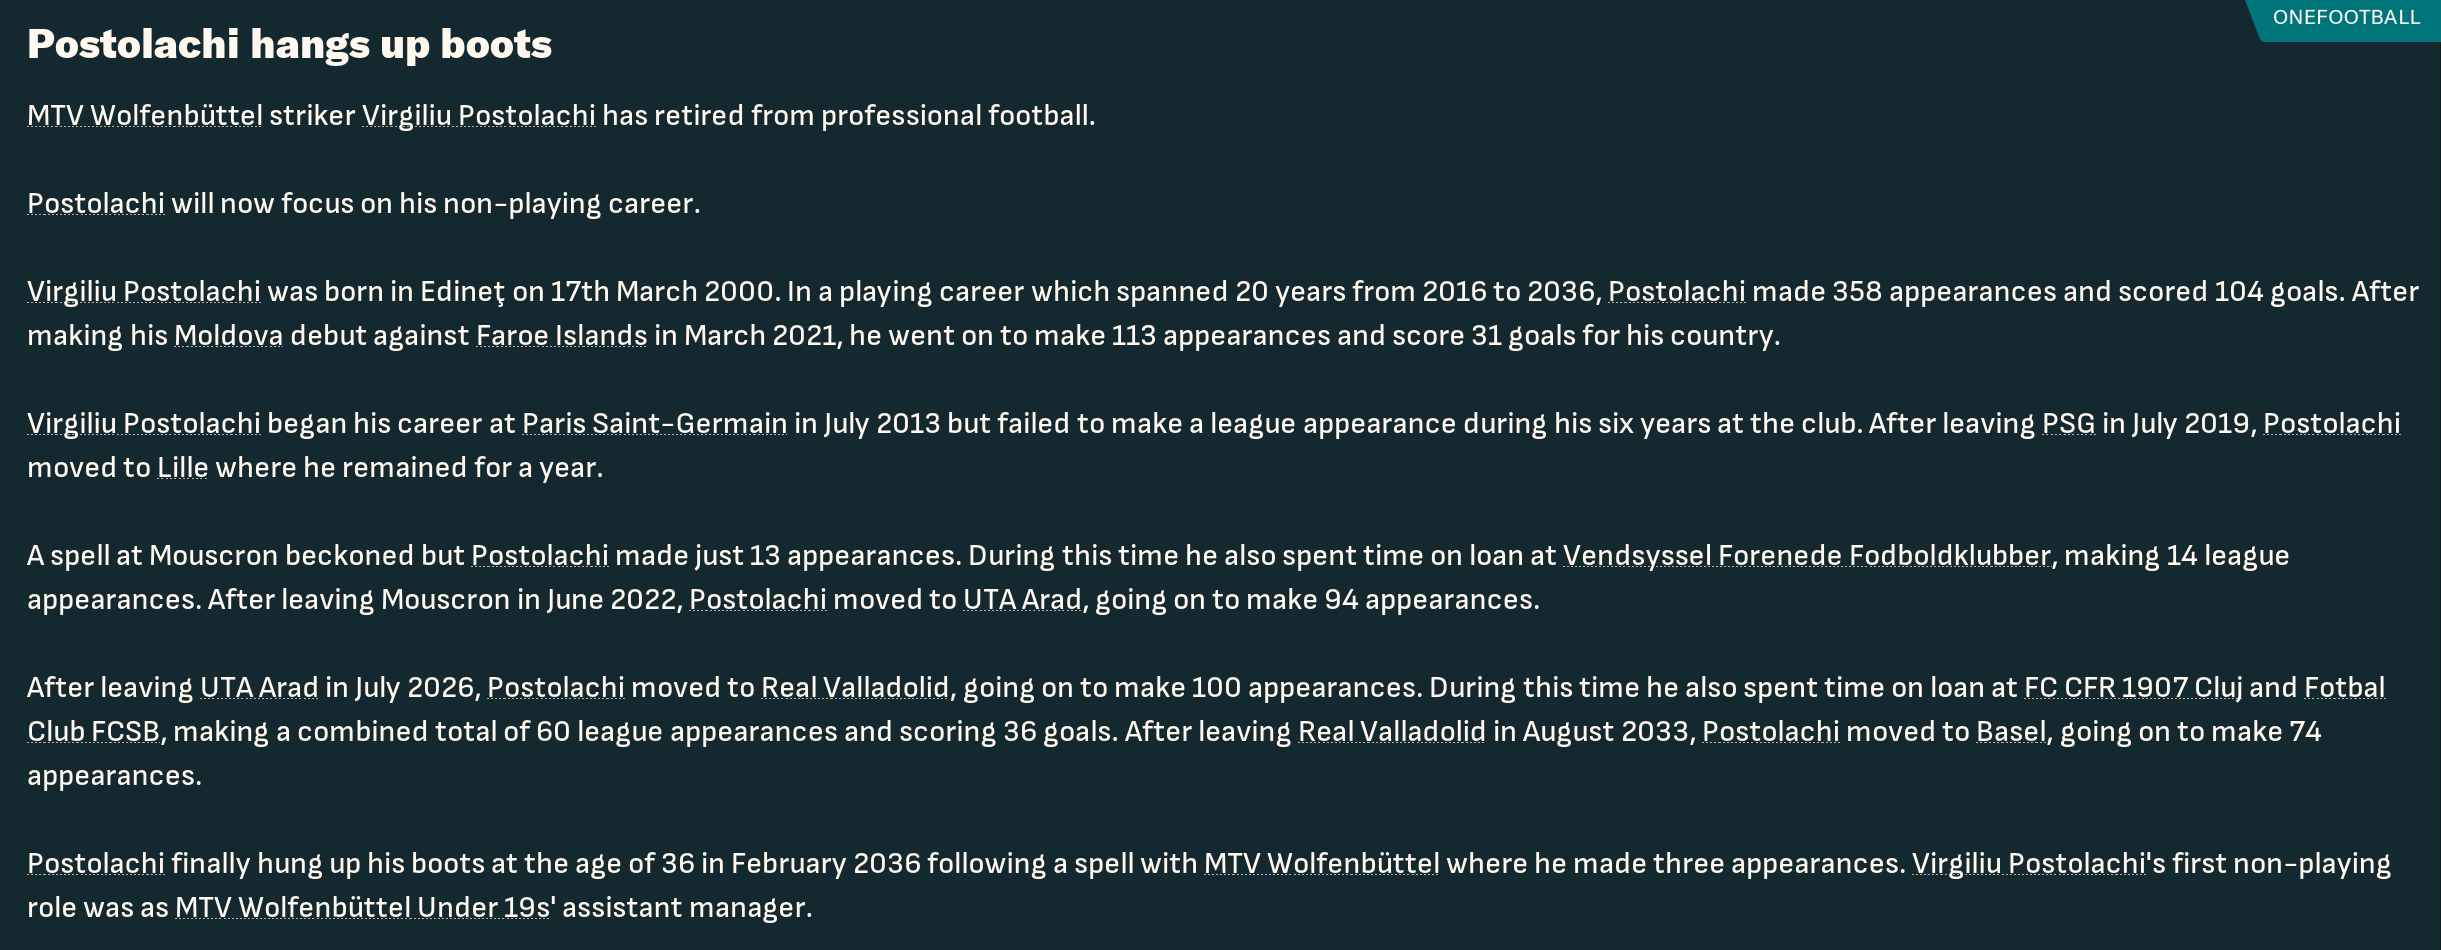This screenshot has width=2441, height=950.
Task: Open the Faroe Islands link
Action: [562, 335]
